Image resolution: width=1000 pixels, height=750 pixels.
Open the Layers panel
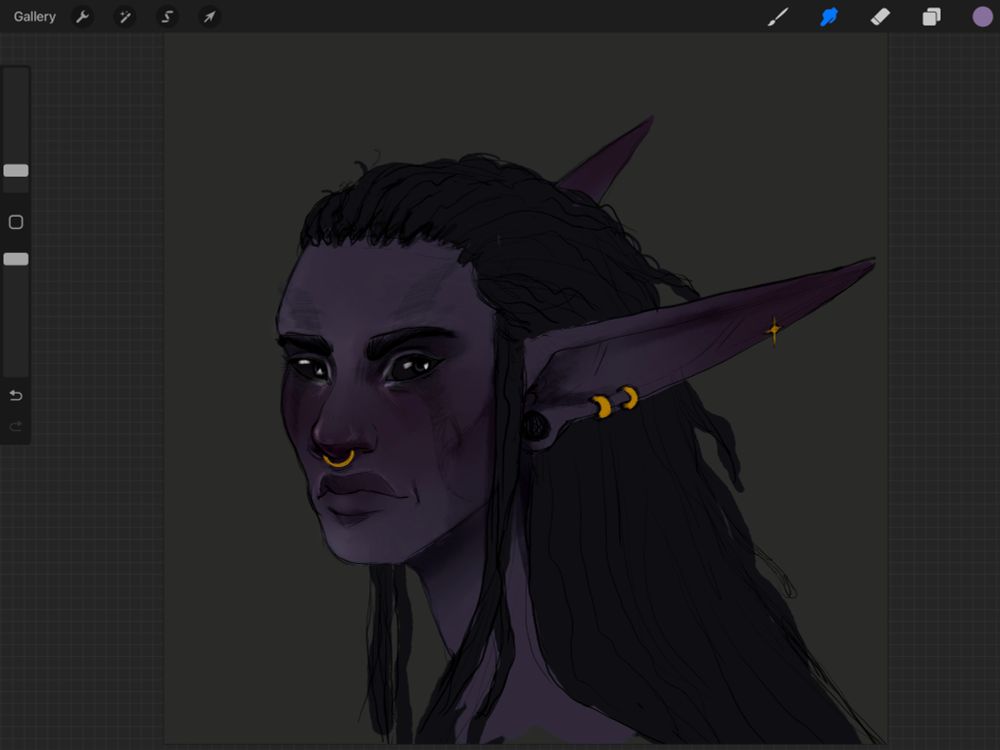(x=931, y=17)
